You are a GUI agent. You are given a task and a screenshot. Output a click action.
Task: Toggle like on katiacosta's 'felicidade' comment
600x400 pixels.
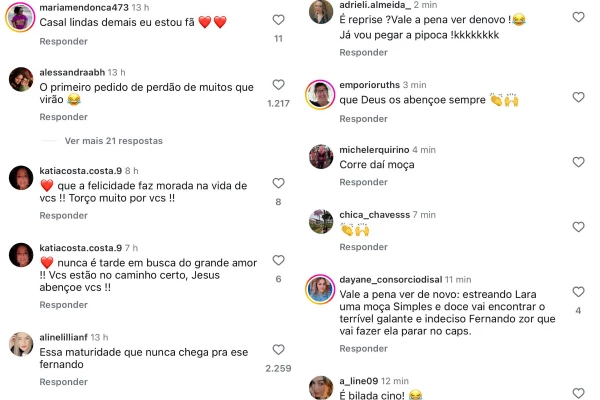pos(278,183)
